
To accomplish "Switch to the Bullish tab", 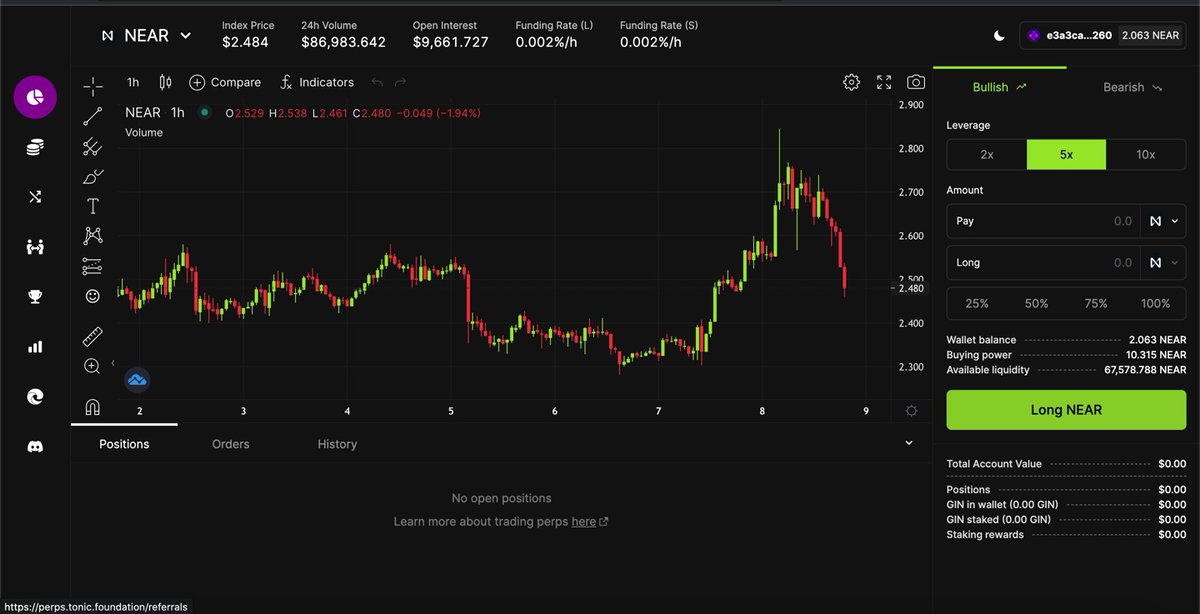I will coord(1000,87).
